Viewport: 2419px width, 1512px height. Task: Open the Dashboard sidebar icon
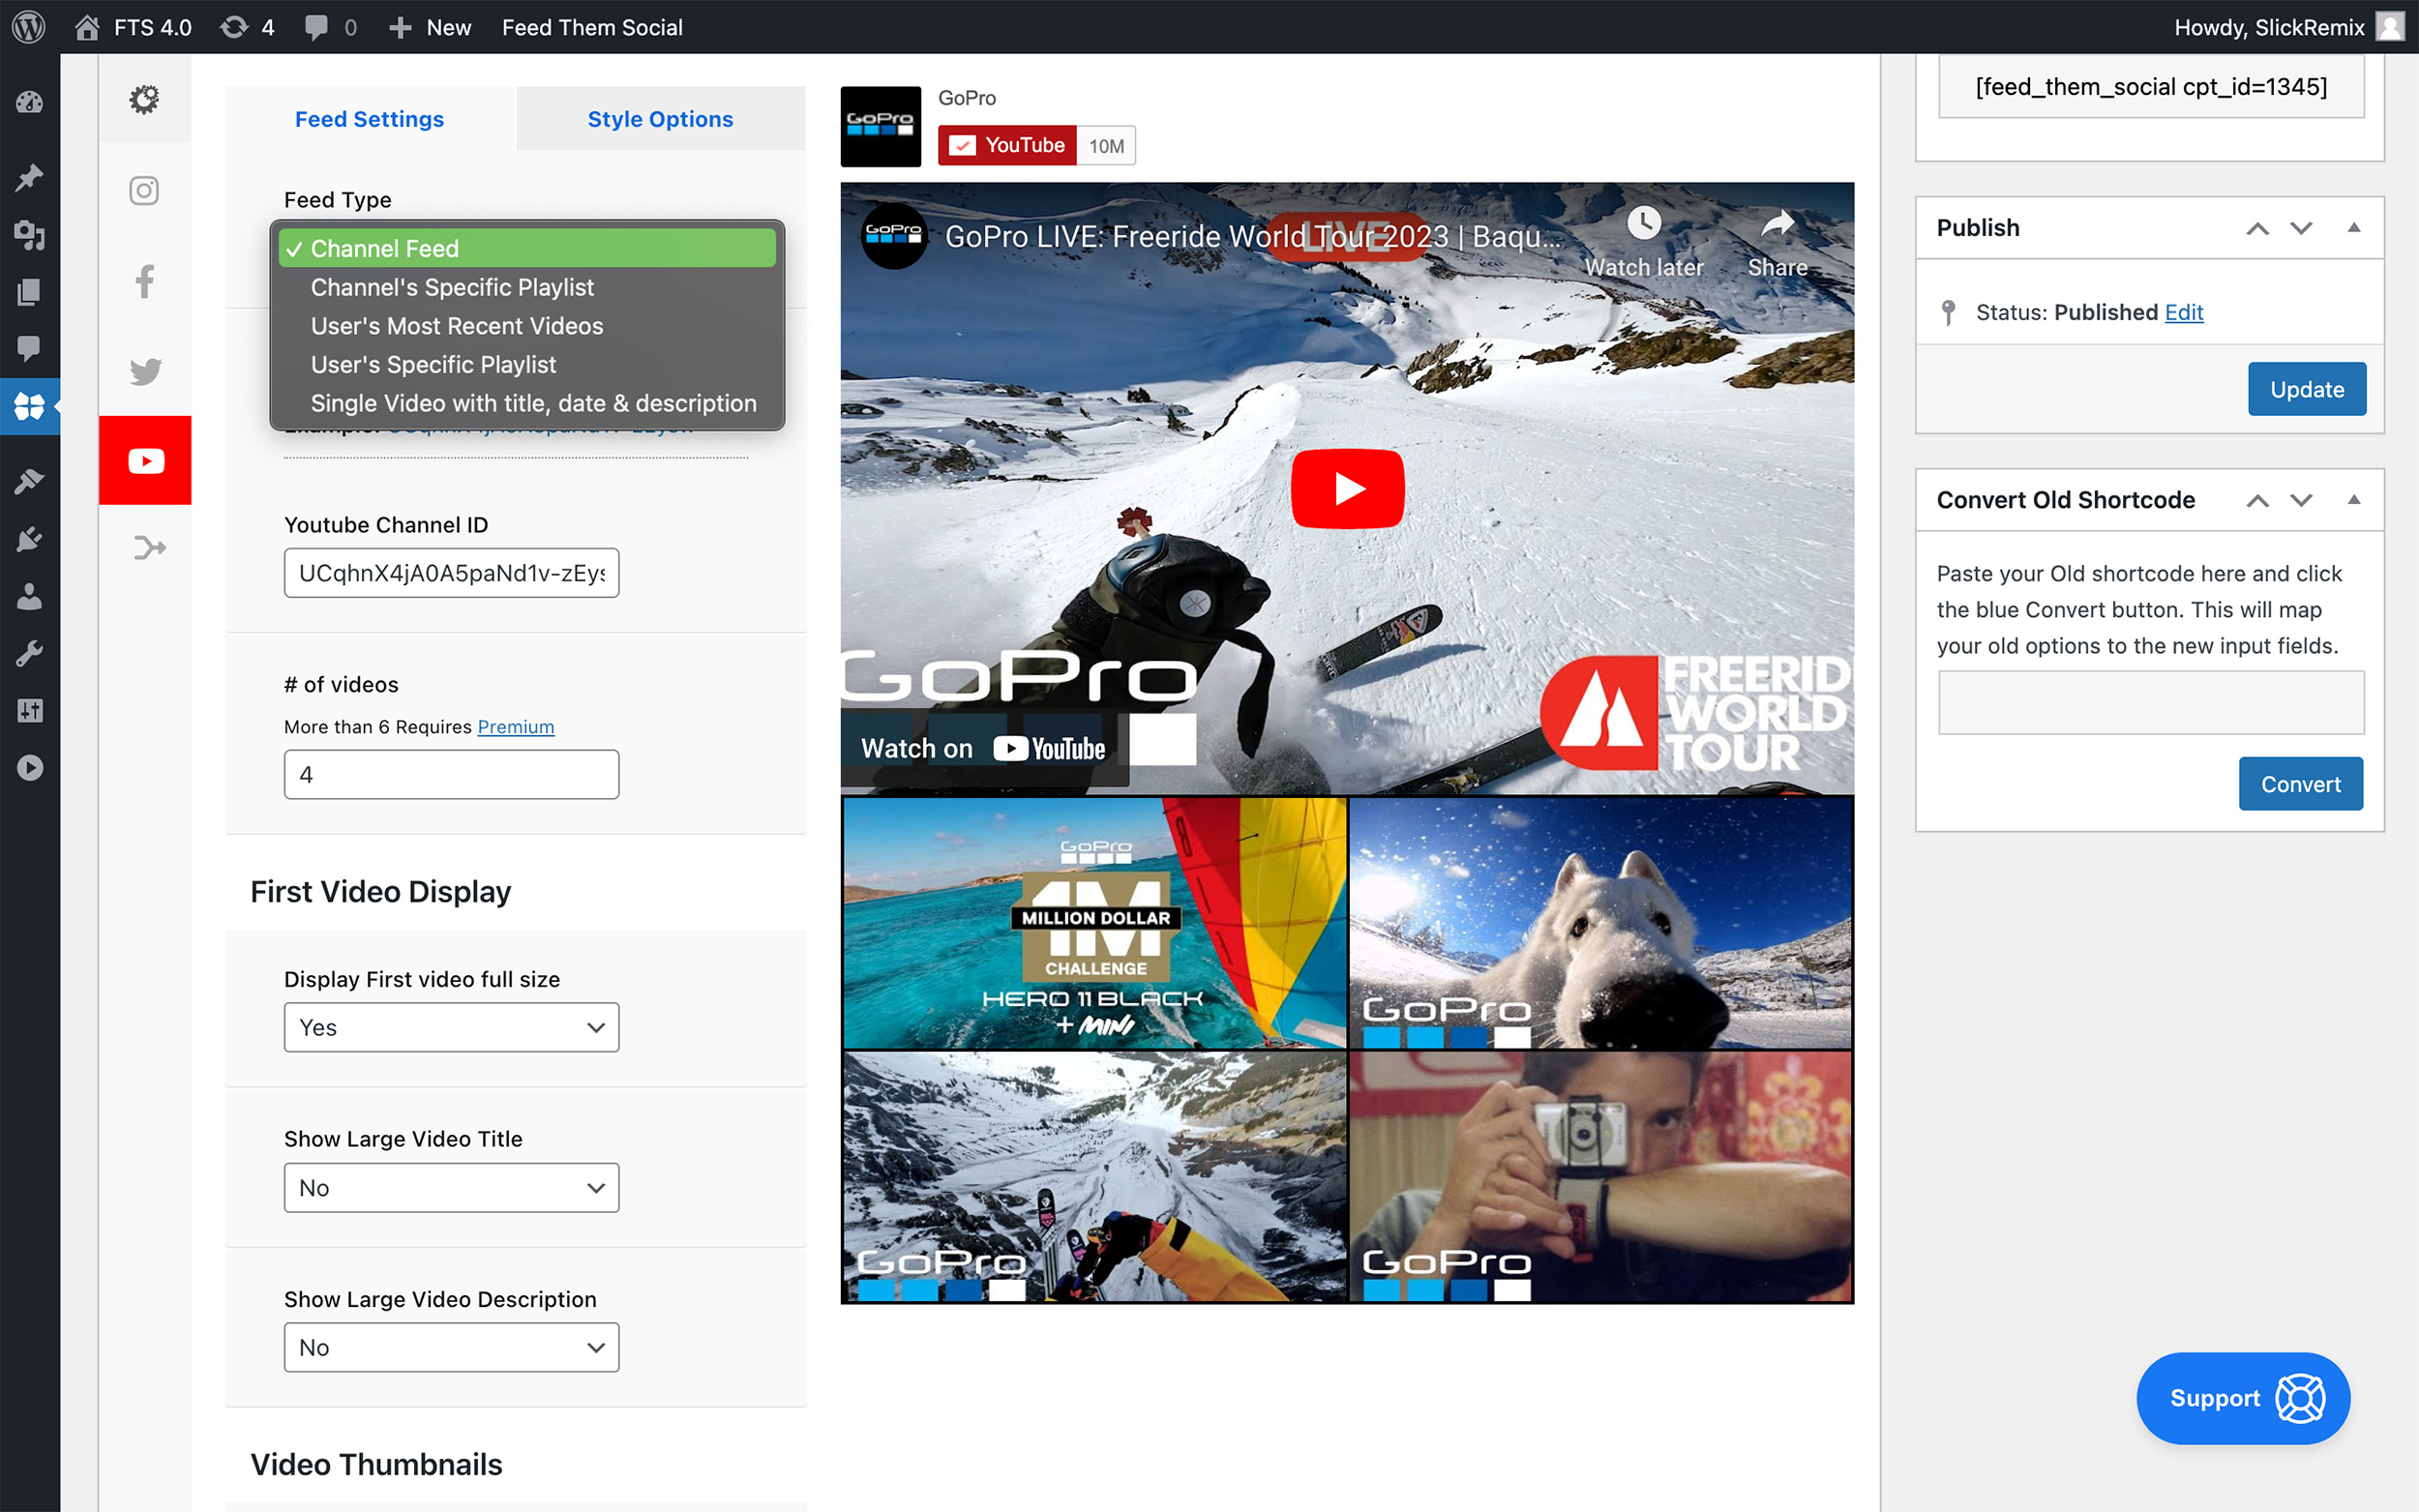pyautogui.click(x=29, y=102)
